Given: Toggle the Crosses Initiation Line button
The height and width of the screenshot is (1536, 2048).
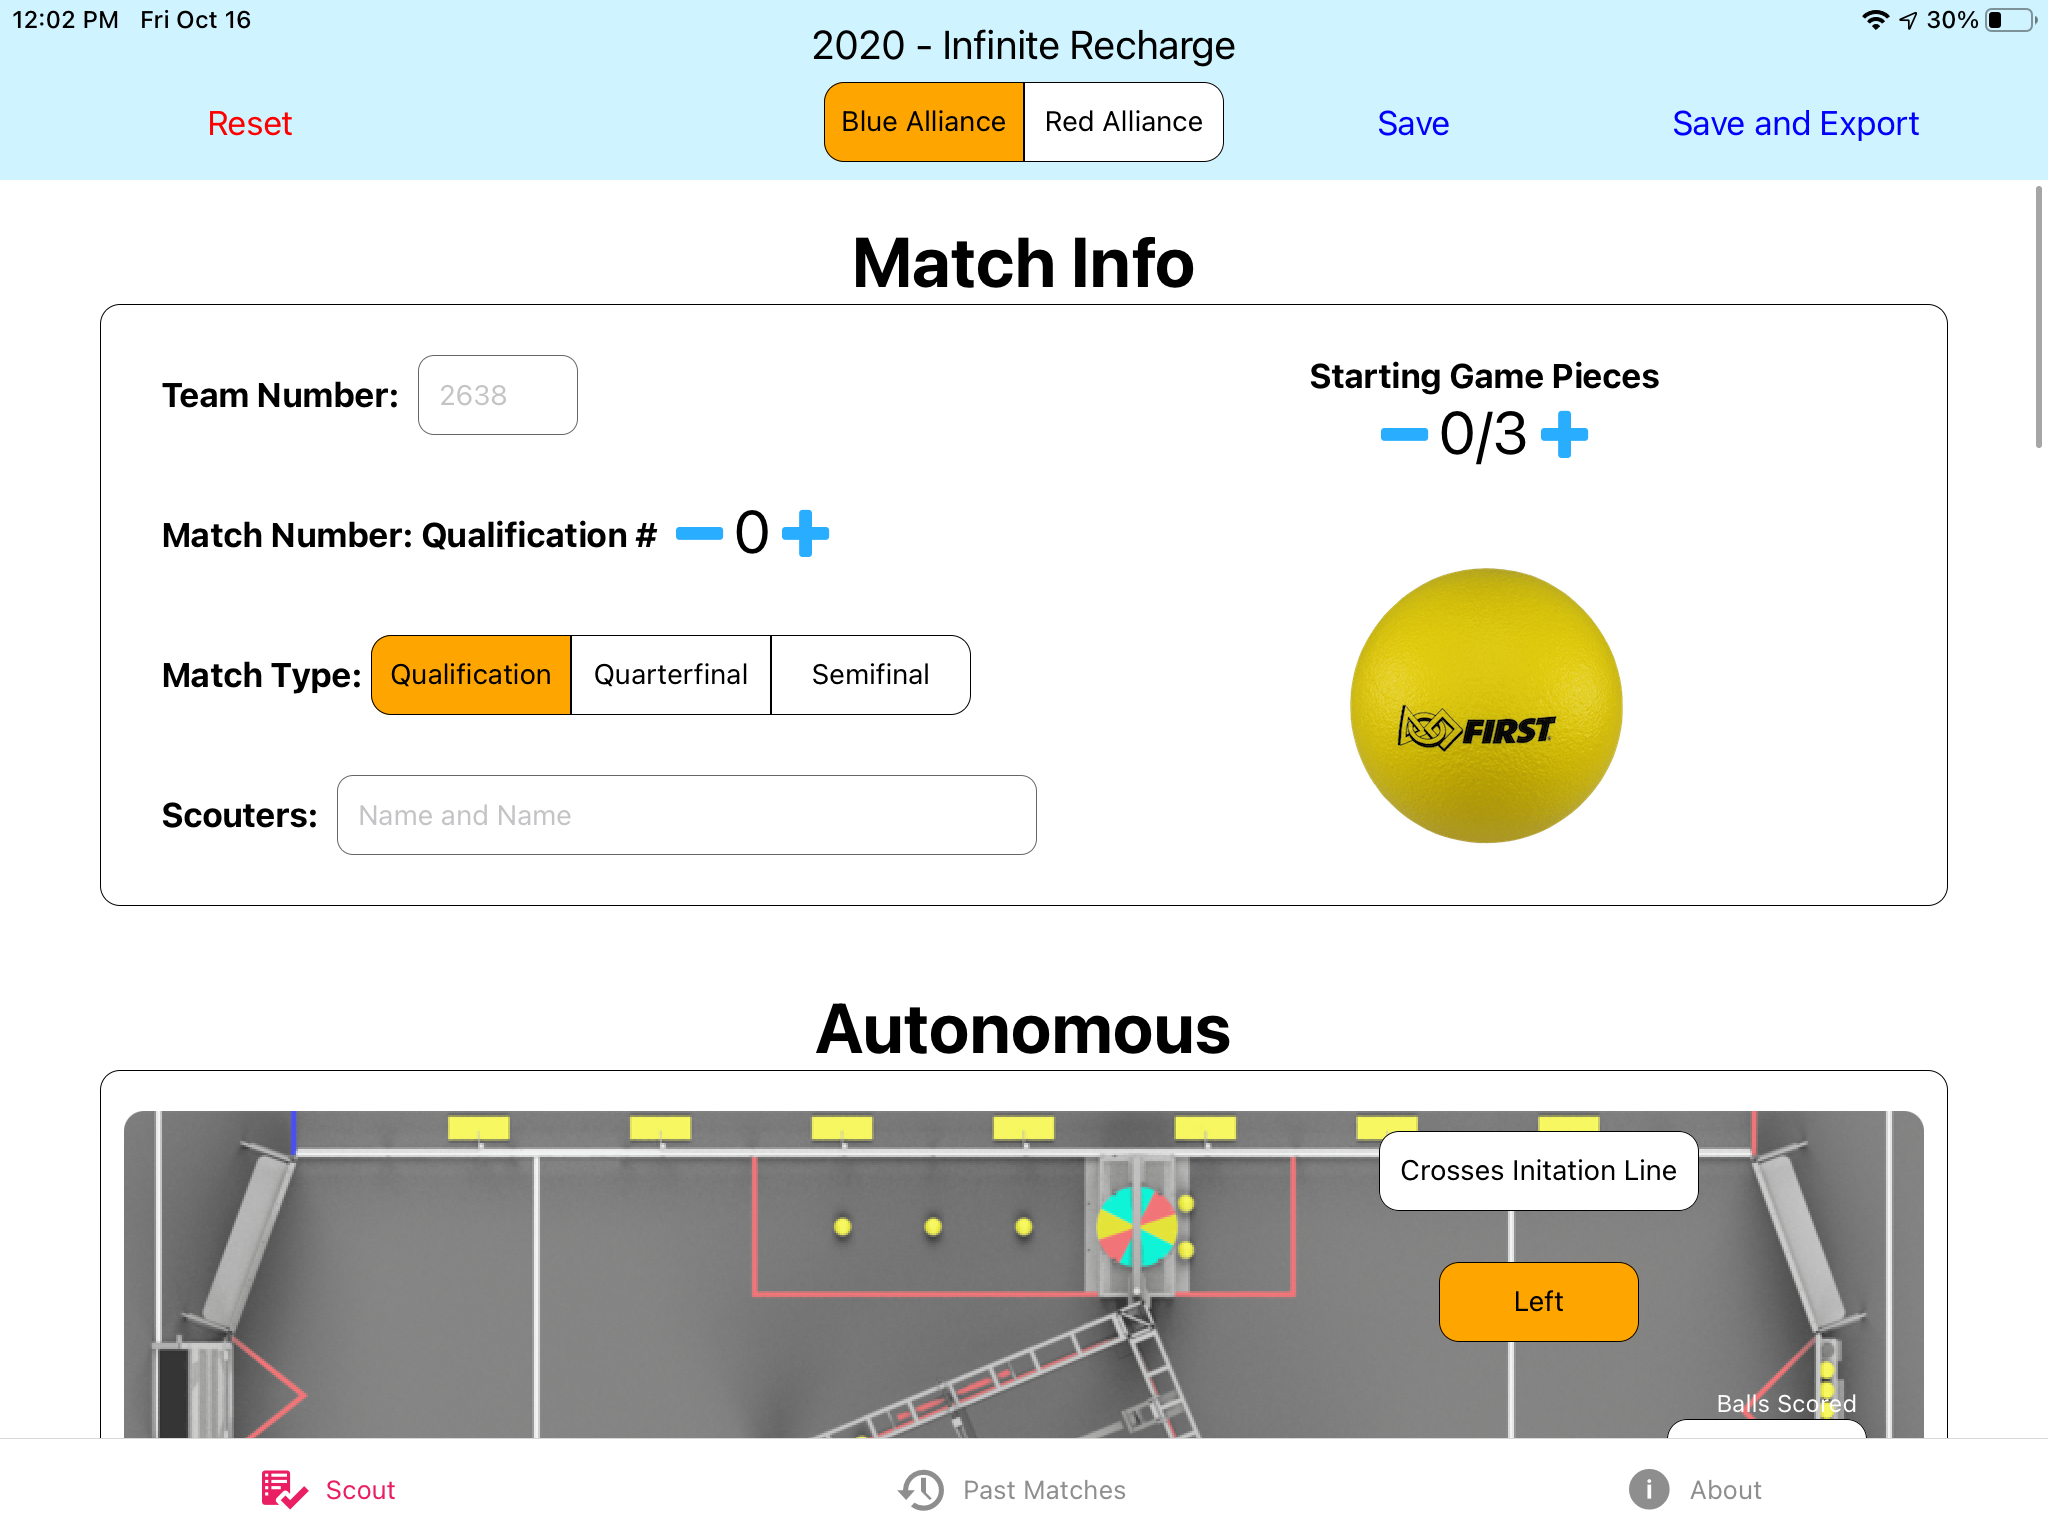Looking at the screenshot, I should (1539, 1171).
